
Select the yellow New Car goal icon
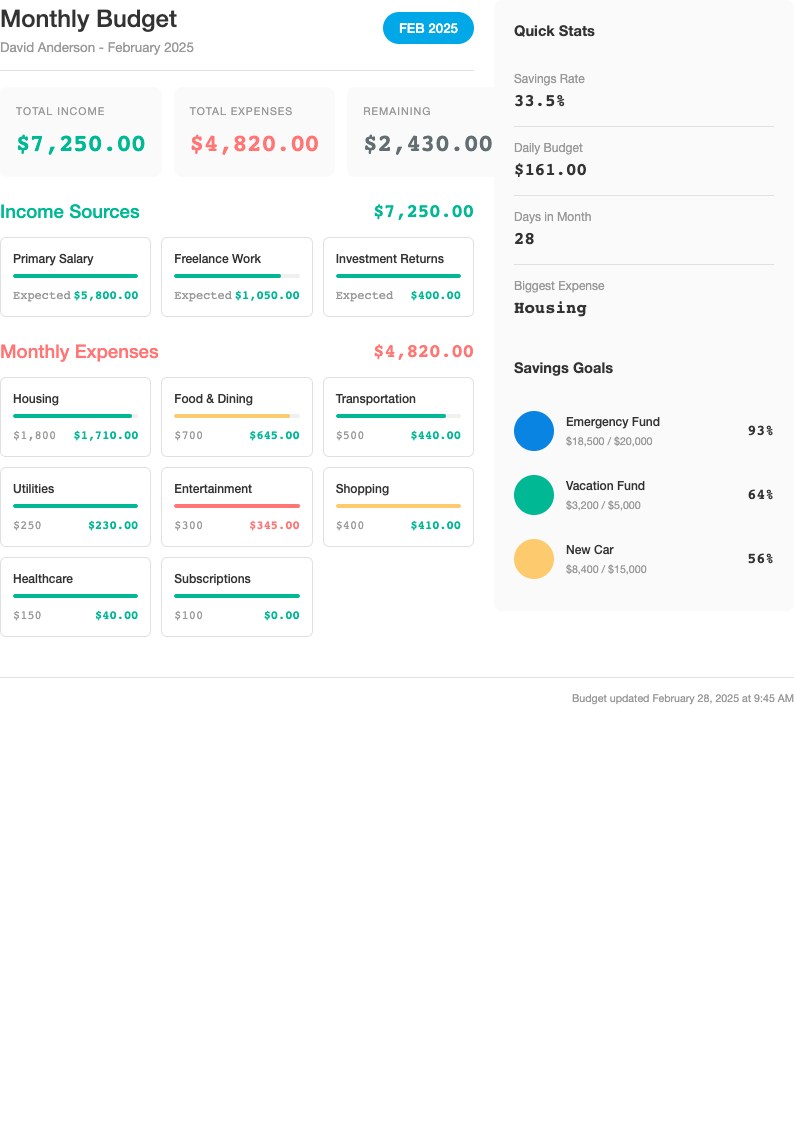534,559
